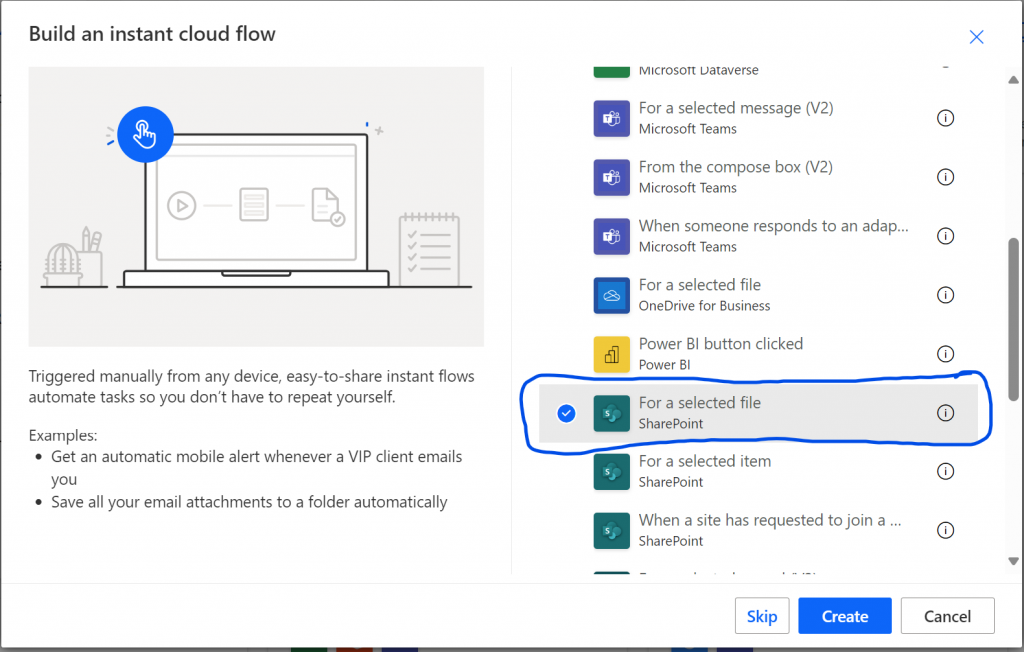The image size is (1024, 652).
Task: Choose 'Power BI button clicked' trigger
Action: click(x=720, y=354)
